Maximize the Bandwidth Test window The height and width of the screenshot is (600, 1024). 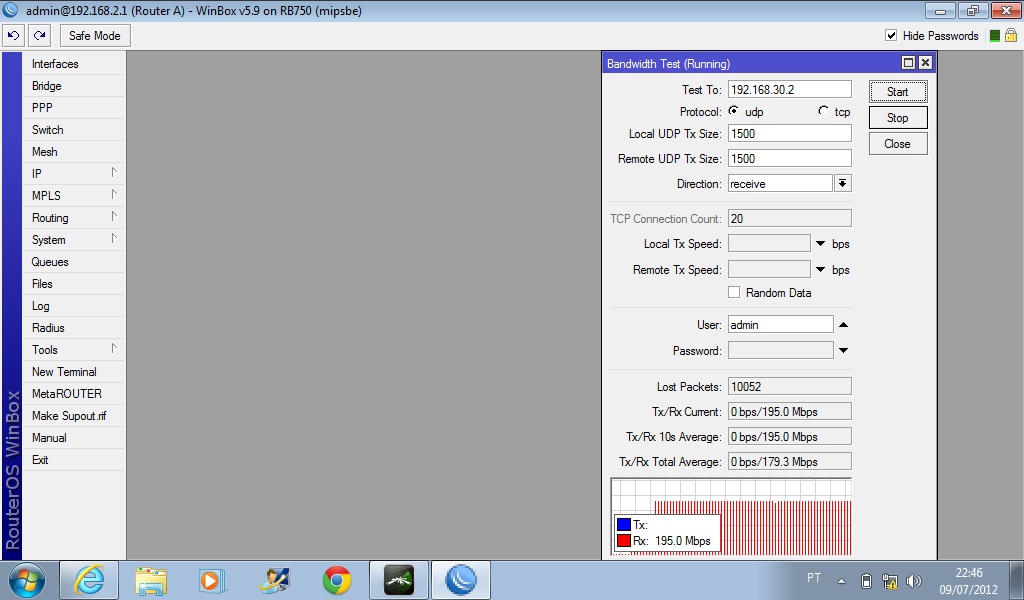click(x=908, y=63)
